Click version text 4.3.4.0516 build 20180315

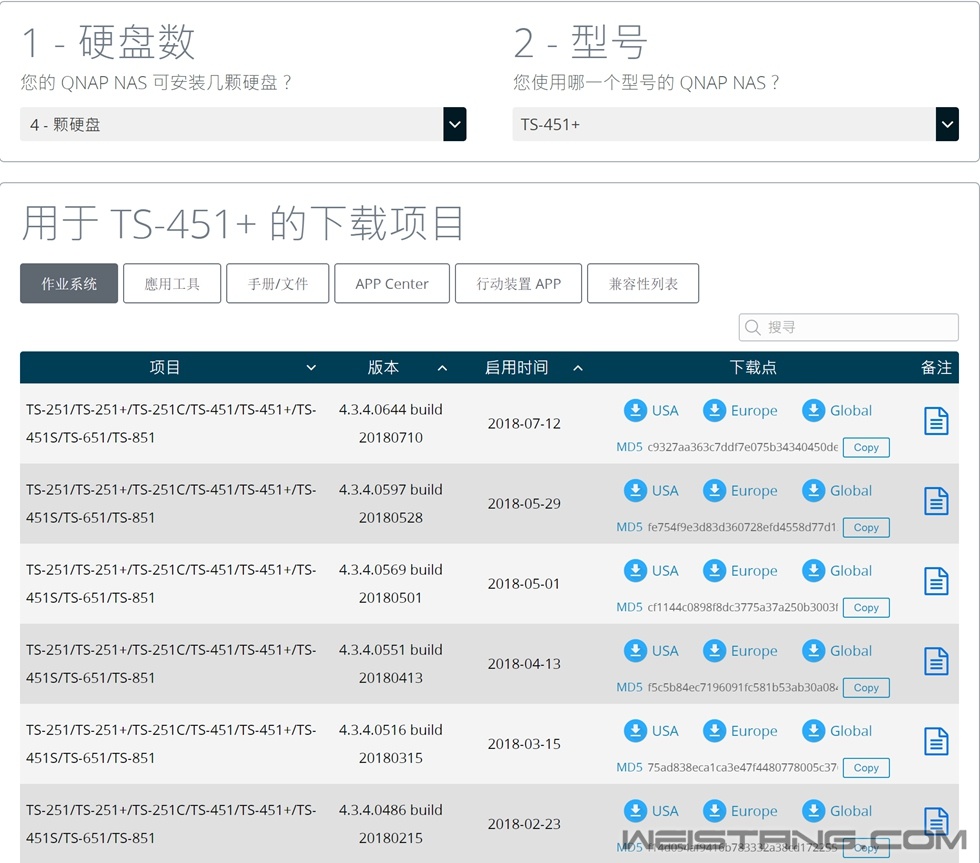coord(391,743)
